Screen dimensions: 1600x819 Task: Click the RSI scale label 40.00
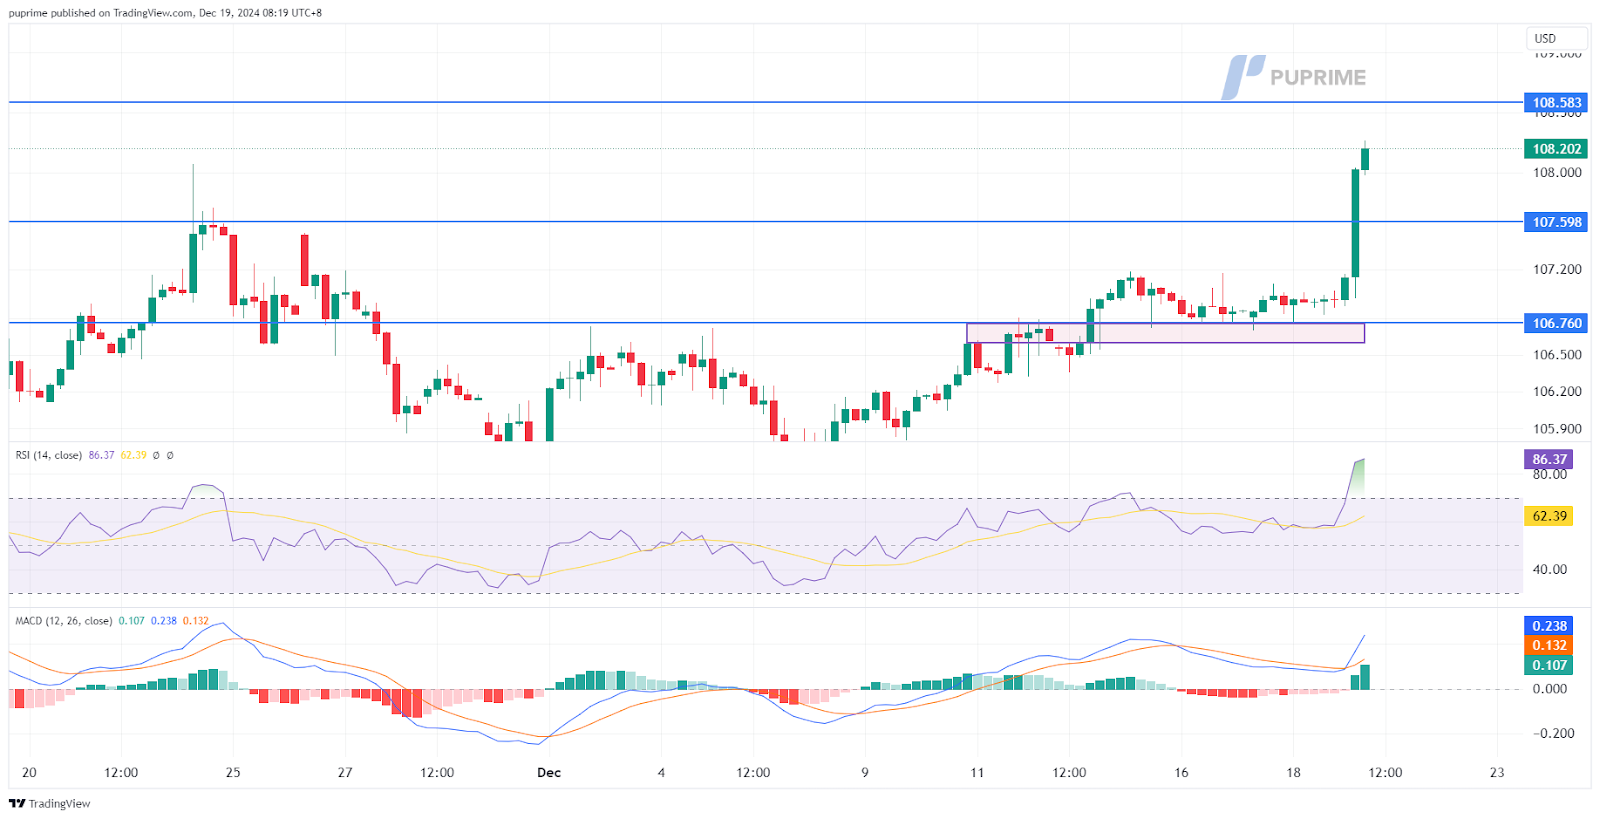pyautogui.click(x=1549, y=569)
